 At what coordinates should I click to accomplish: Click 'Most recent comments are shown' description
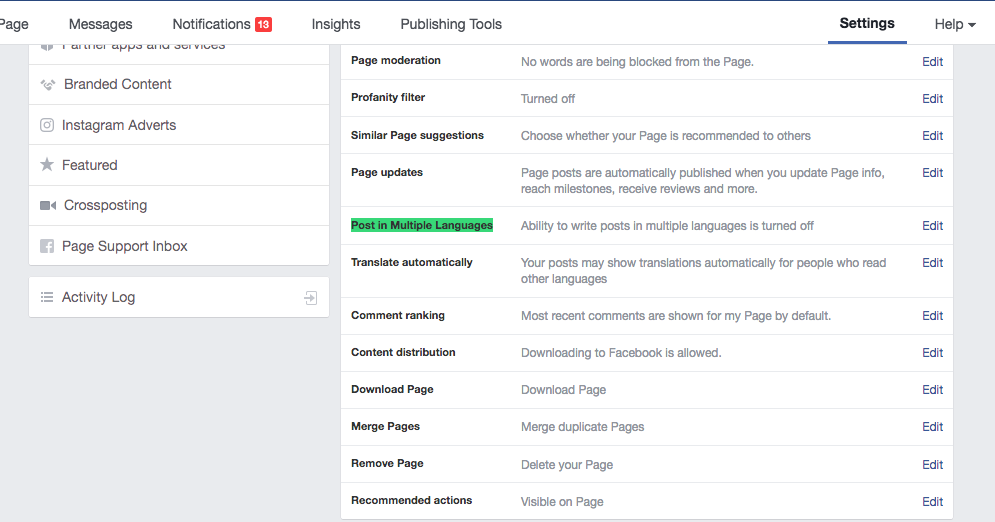pos(676,316)
